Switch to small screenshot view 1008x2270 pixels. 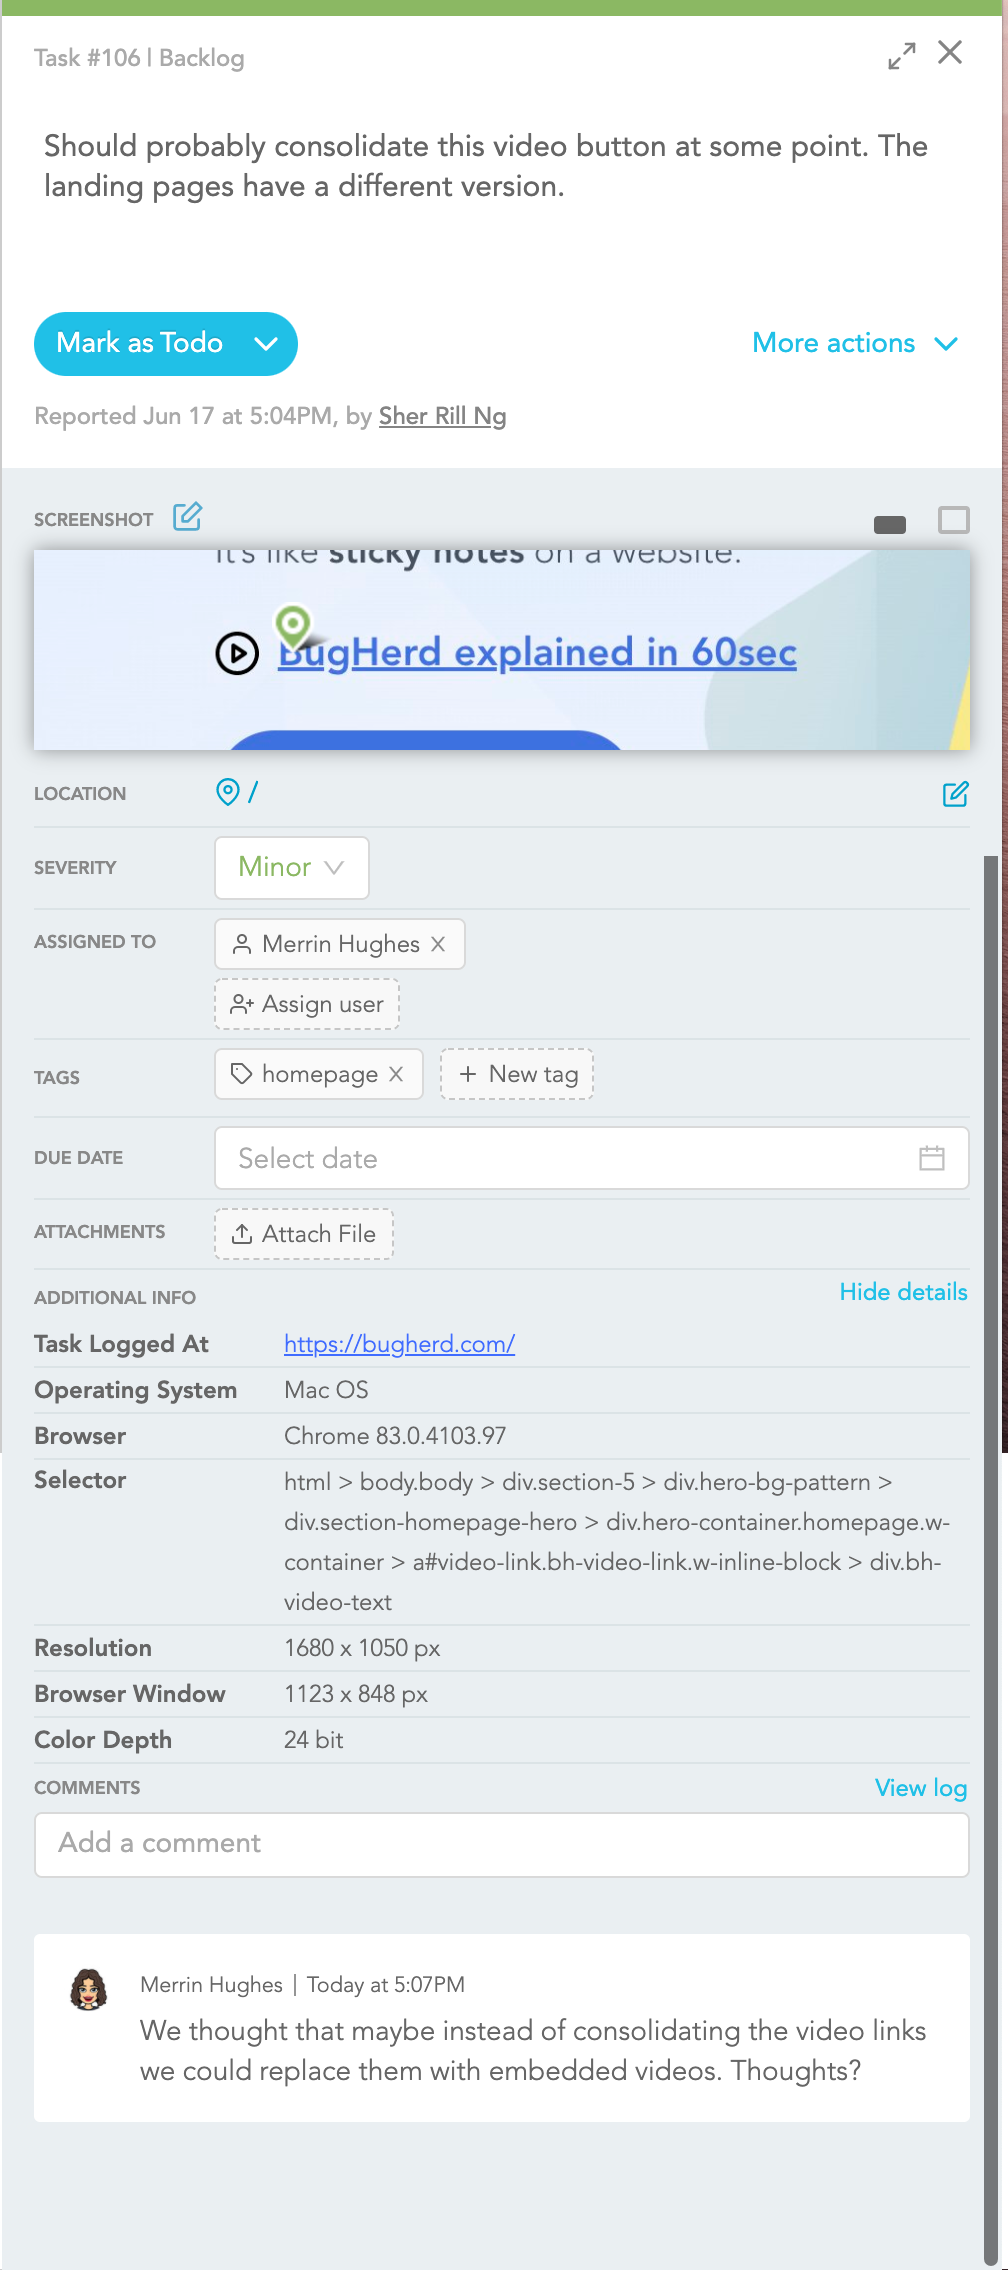pyautogui.click(x=889, y=524)
